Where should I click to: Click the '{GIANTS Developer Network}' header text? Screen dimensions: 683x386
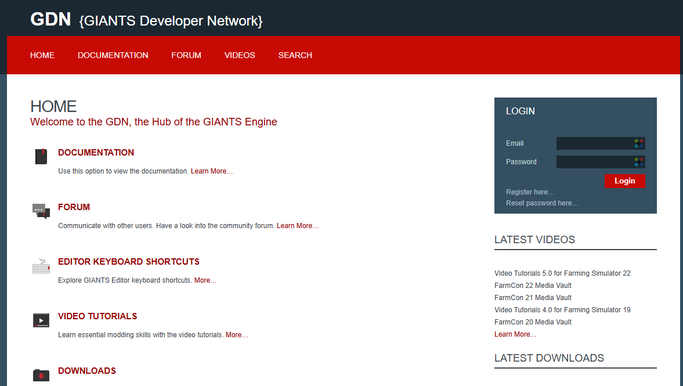[x=171, y=21]
